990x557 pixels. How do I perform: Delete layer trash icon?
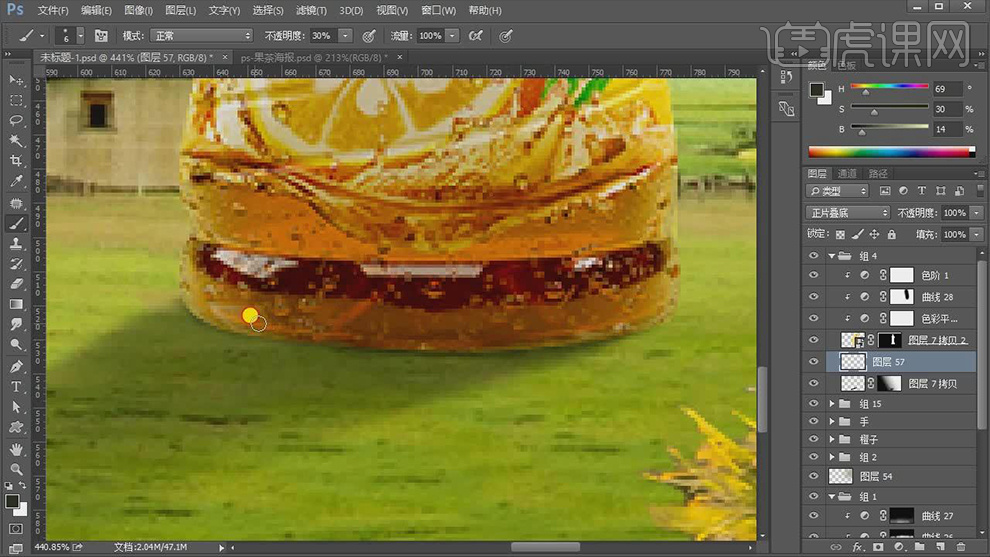coord(961,547)
